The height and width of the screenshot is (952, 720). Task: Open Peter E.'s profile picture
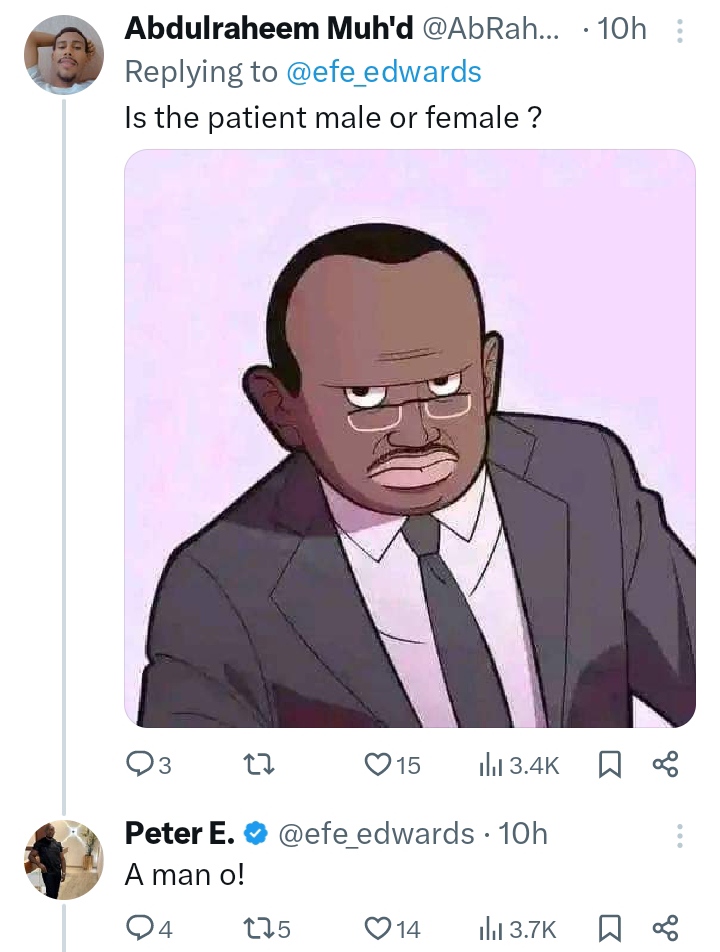(x=63, y=858)
